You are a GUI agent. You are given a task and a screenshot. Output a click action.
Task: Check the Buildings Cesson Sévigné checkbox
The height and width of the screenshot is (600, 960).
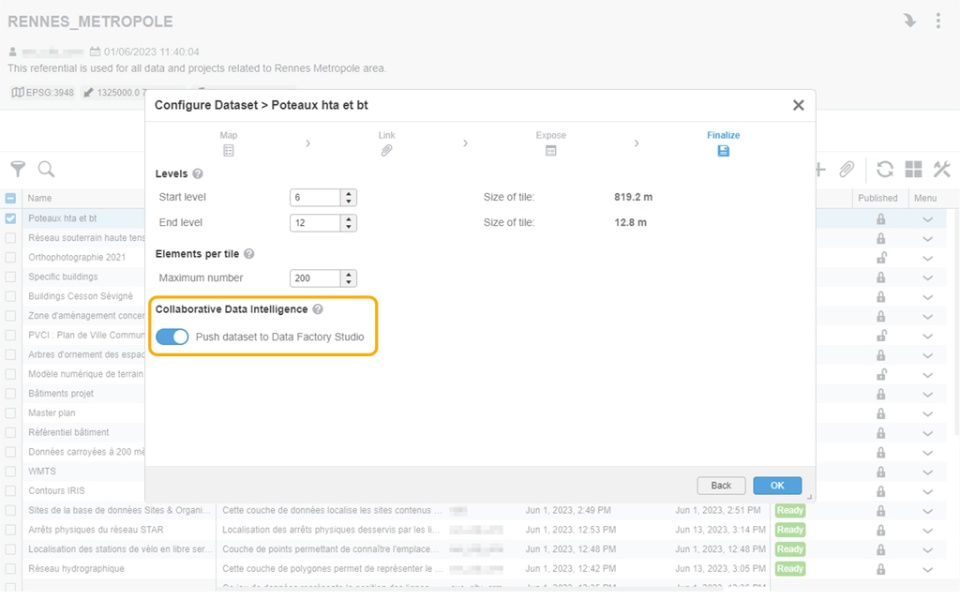(10, 296)
